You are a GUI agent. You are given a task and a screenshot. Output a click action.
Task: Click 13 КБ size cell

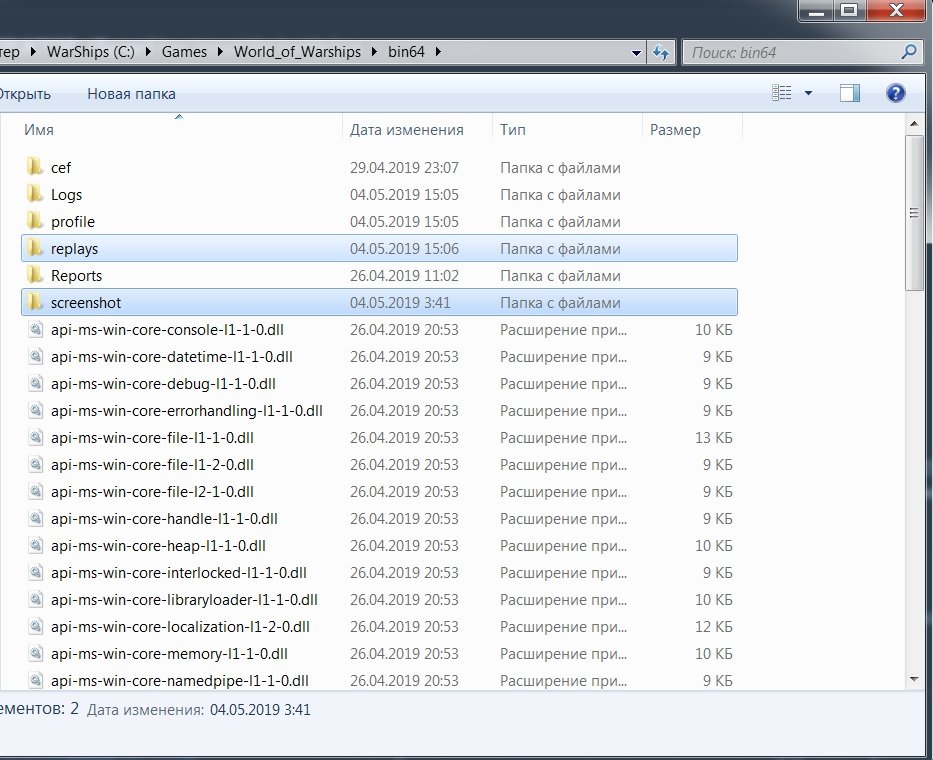pyautogui.click(x=713, y=437)
